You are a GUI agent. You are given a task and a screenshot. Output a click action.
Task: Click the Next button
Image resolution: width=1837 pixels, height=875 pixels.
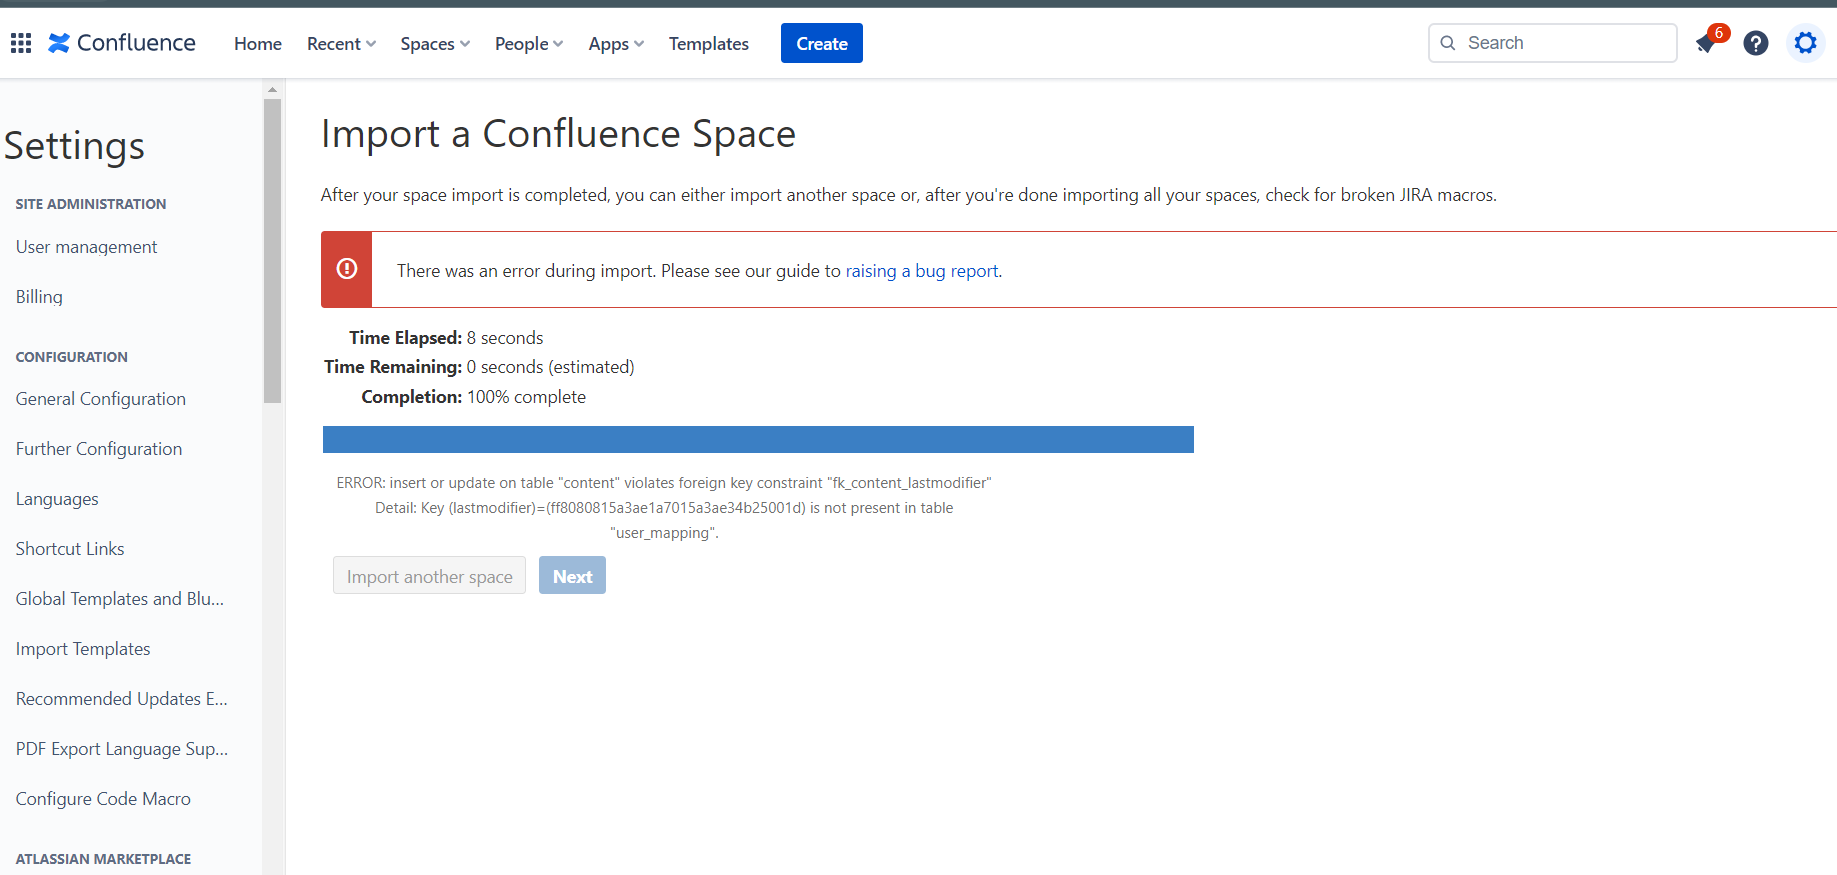pyautogui.click(x=572, y=576)
